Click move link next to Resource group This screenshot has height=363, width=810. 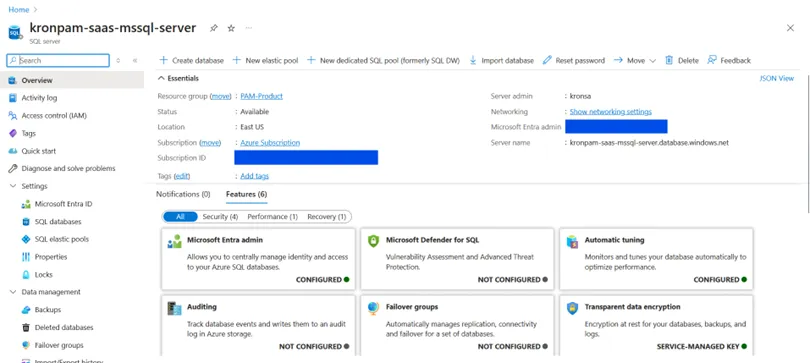pos(221,96)
